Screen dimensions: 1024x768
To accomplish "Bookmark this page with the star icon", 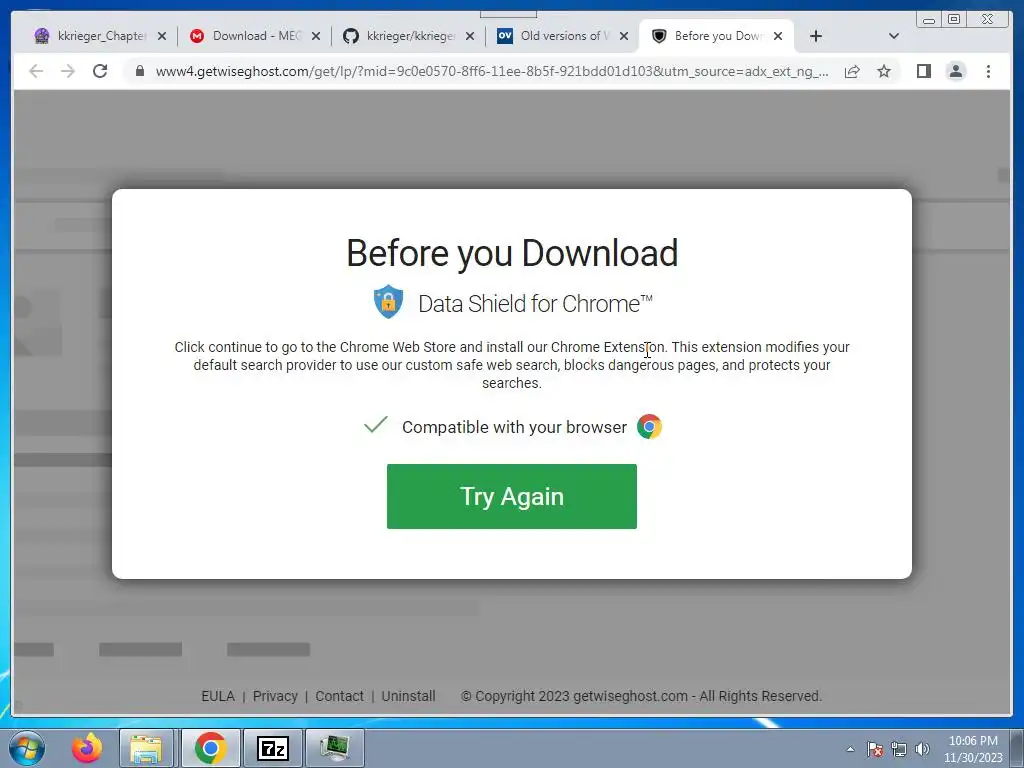I will [x=884, y=71].
